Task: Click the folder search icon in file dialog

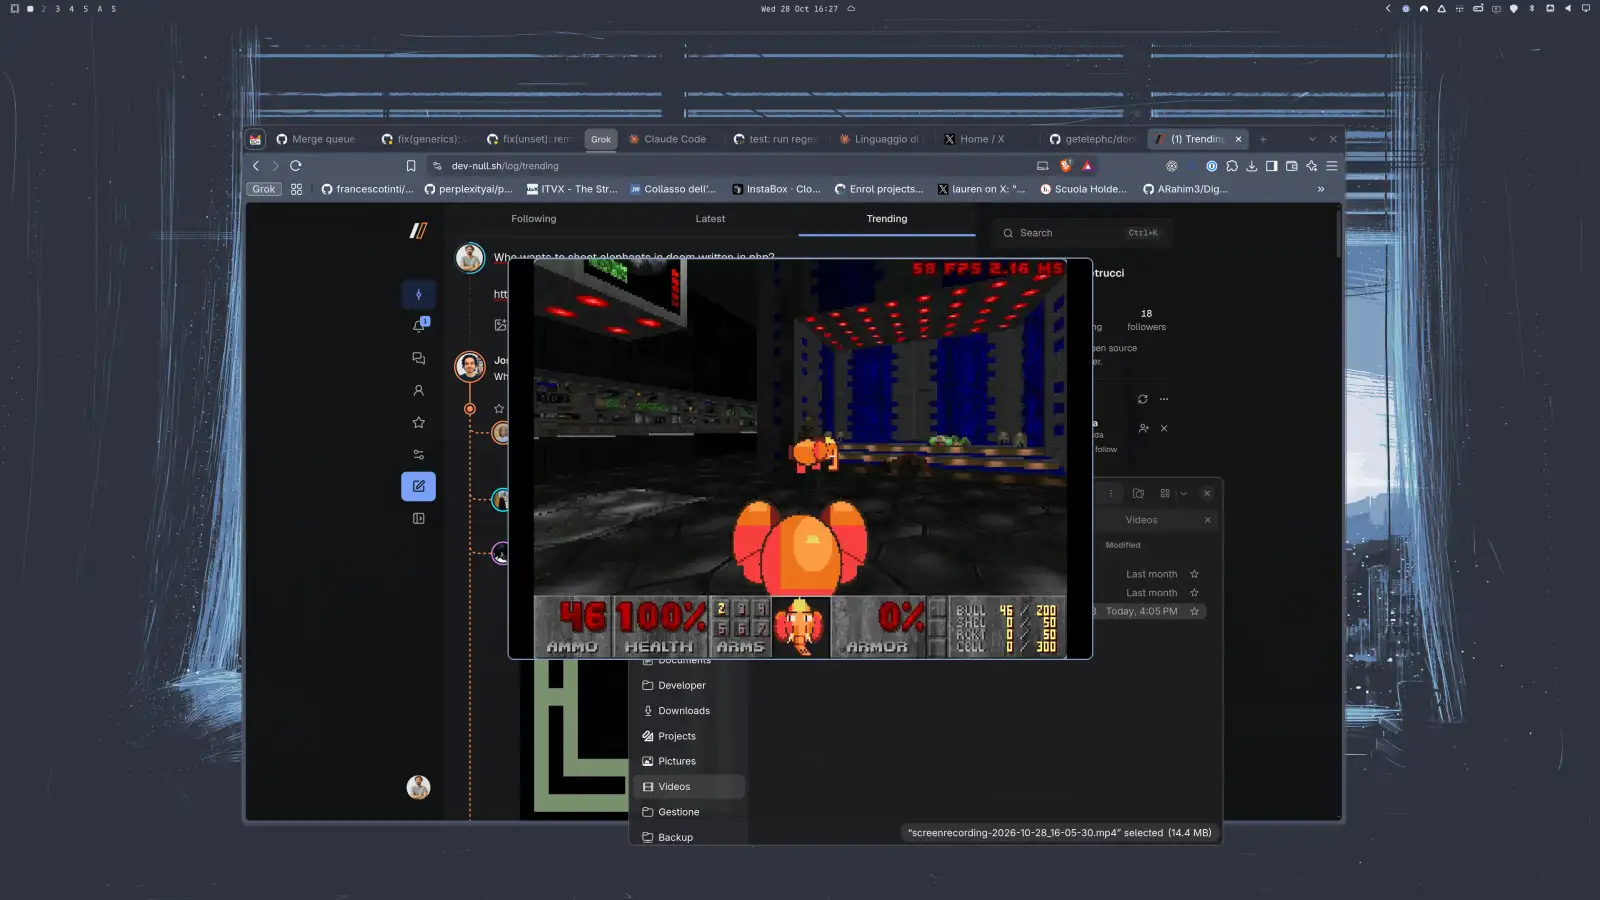Action: coord(1138,493)
